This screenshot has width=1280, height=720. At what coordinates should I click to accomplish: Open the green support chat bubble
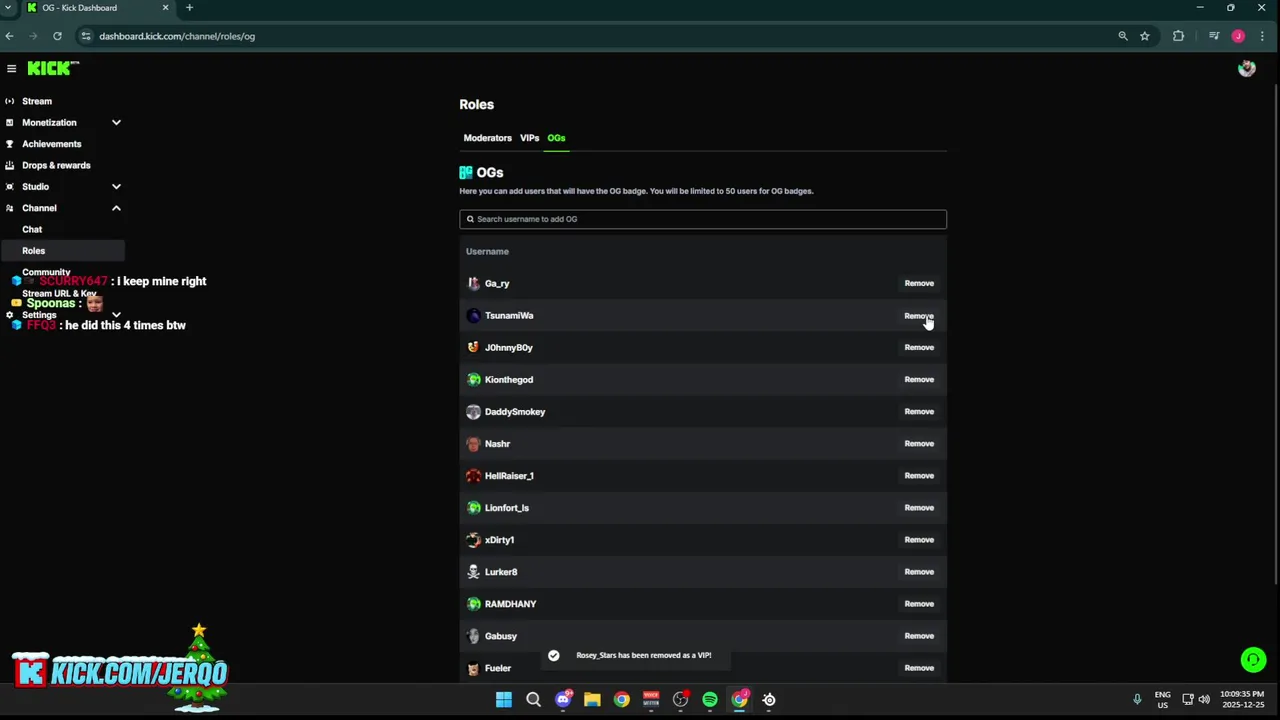pyautogui.click(x=1253, y=660)
